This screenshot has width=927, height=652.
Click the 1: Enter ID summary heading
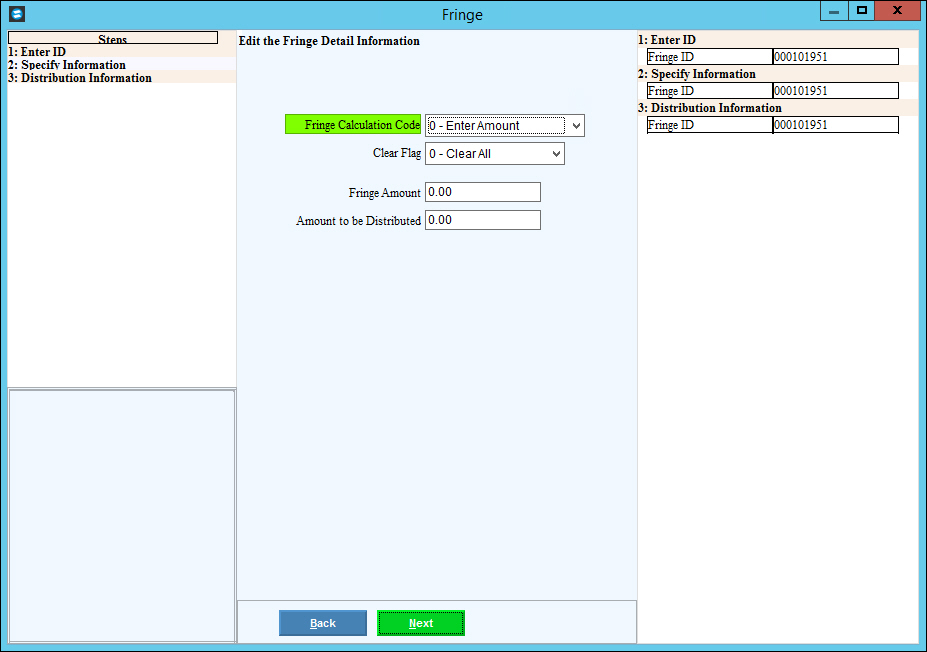[667, 40]
